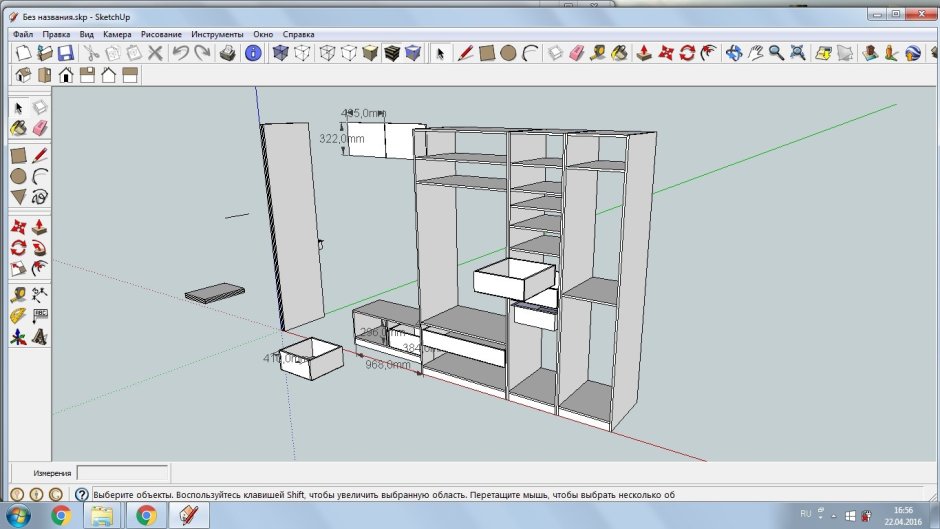The height and width of the screenshot is (529, 940).
Task: Click the Add Location icon
Action: click(x=824, y=53)
